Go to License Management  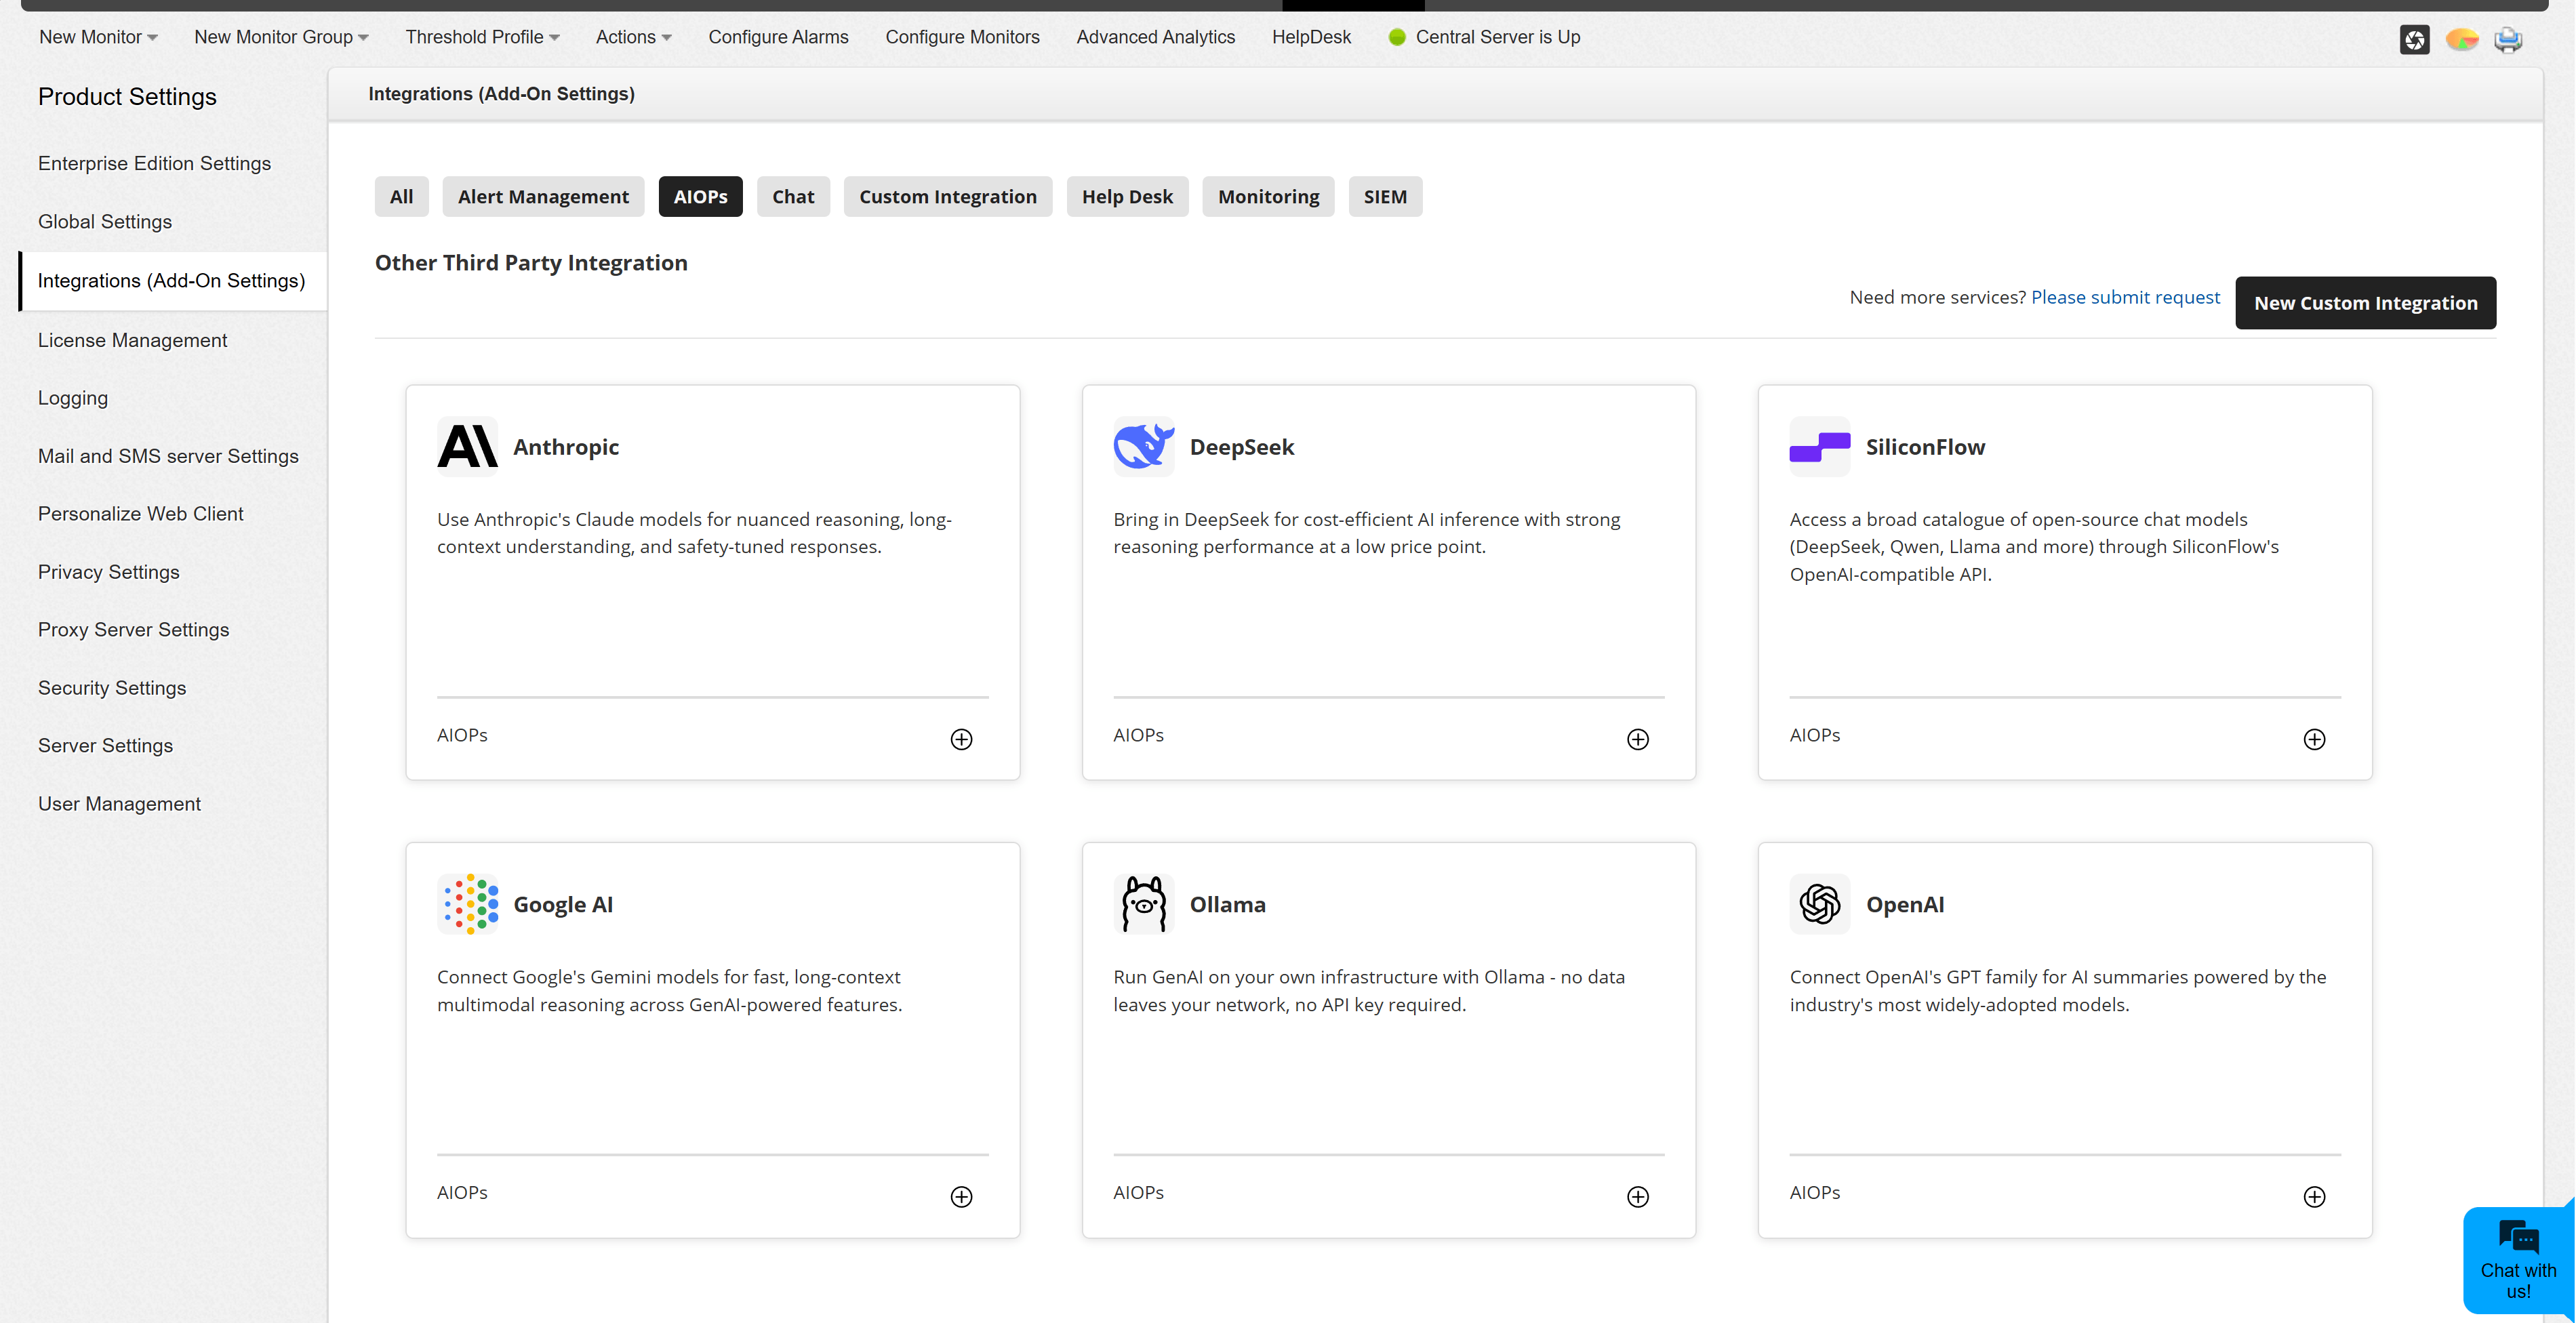132,340
